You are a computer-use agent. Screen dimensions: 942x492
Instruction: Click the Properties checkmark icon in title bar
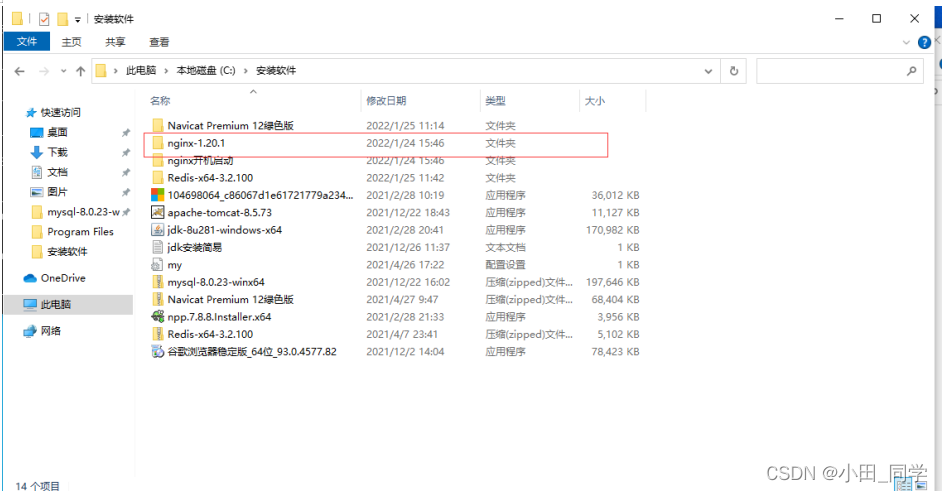[44, 19]
